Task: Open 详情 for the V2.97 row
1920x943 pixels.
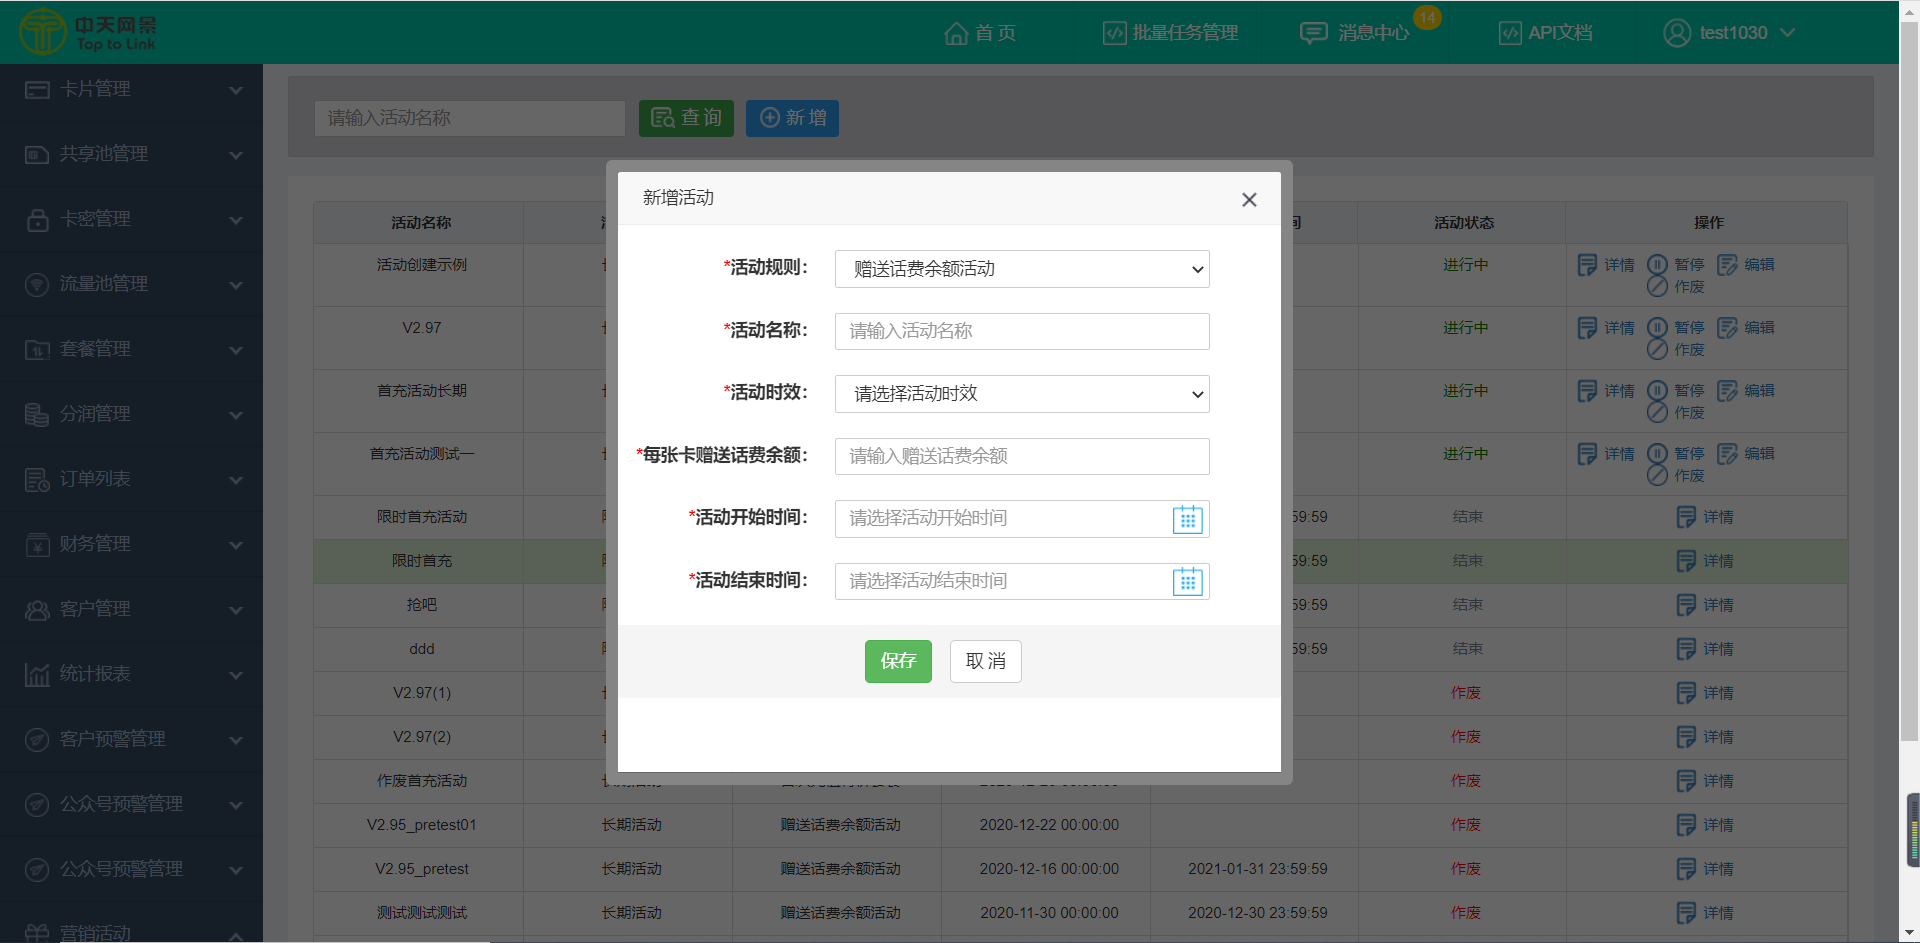Action: (x=1606, y=328)
